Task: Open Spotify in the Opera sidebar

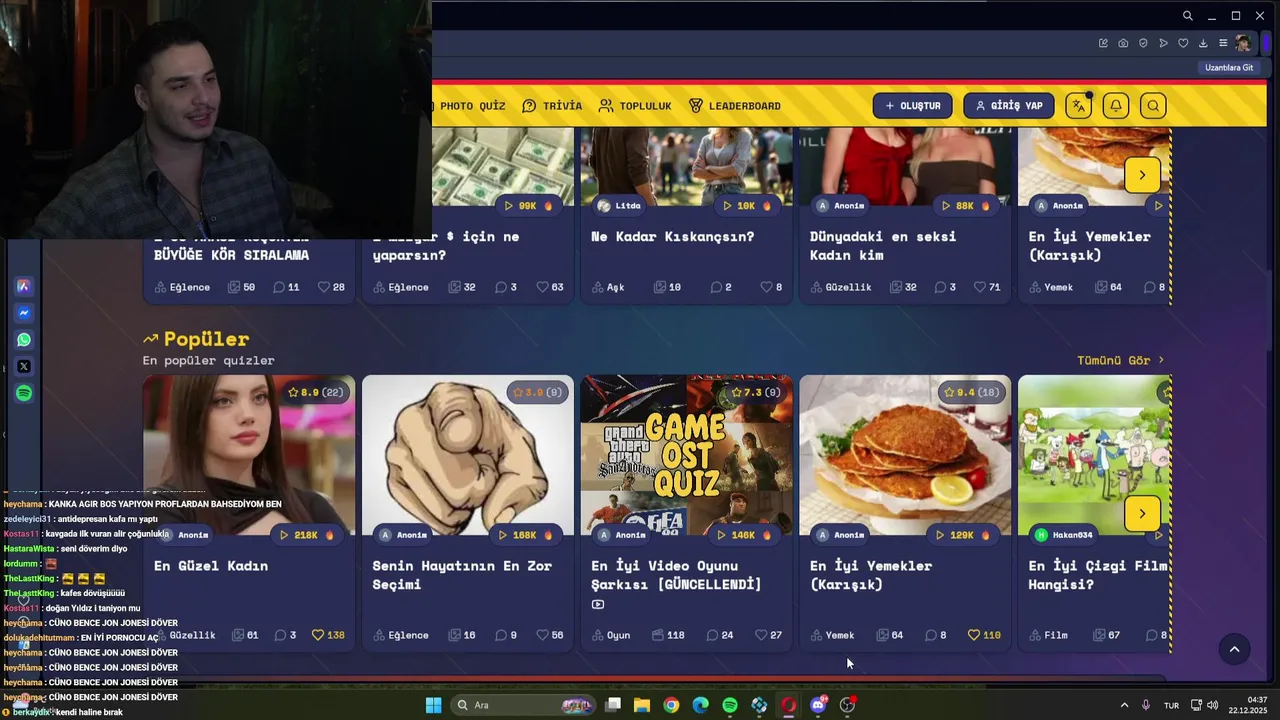Action: click(x=24, y=393)
